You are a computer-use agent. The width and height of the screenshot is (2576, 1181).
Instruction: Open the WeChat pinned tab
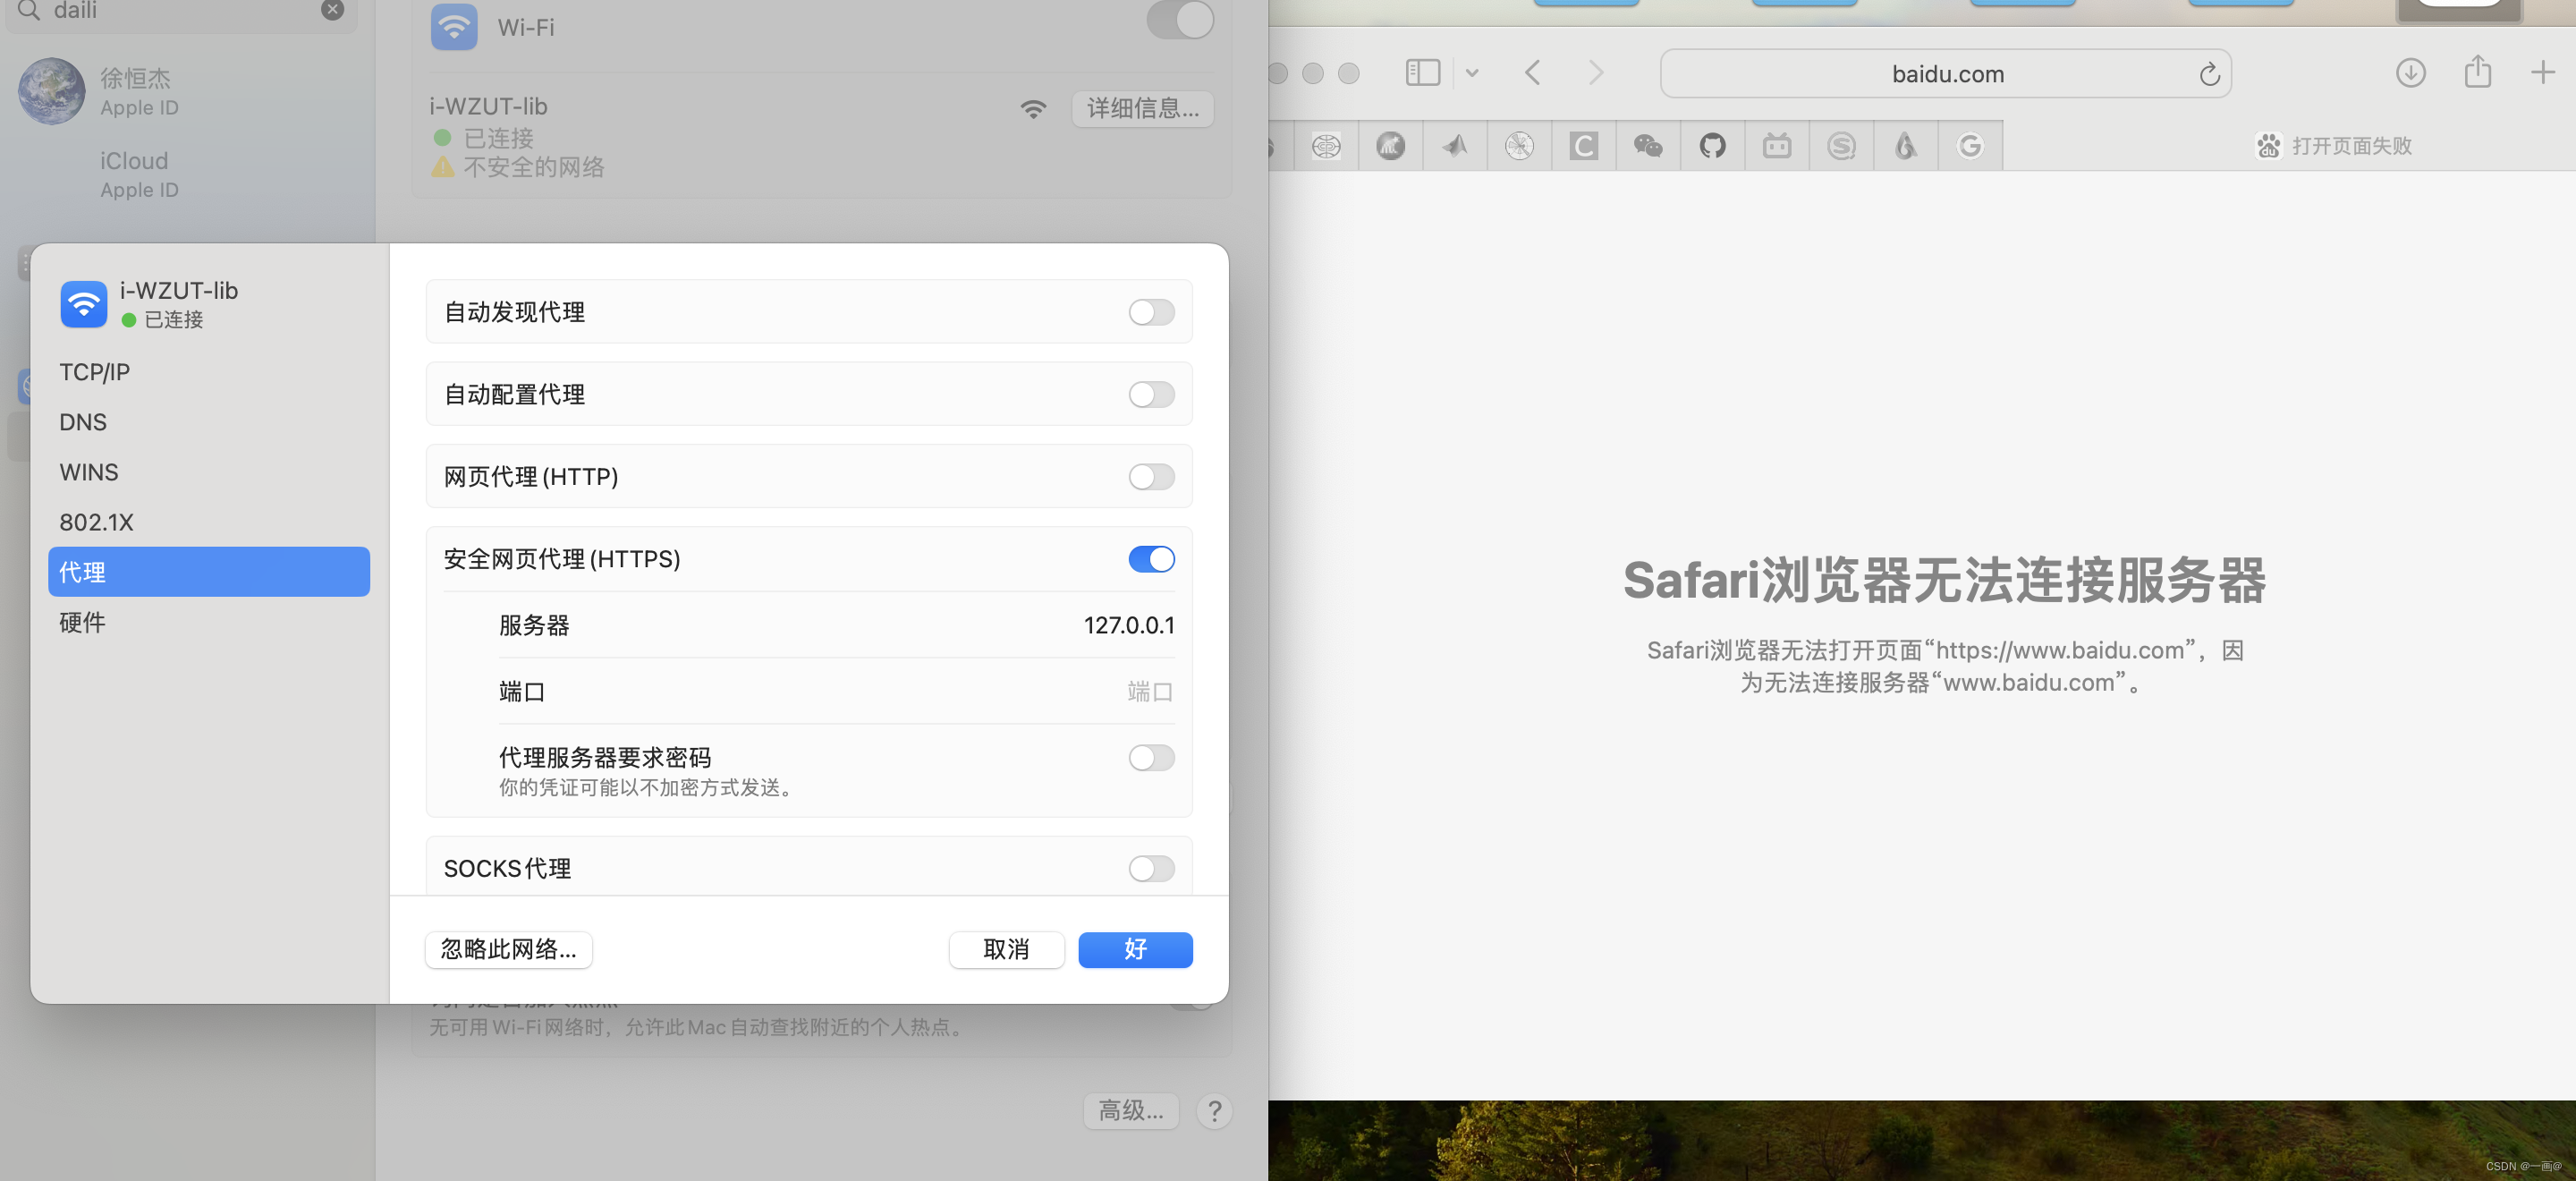1648,146
